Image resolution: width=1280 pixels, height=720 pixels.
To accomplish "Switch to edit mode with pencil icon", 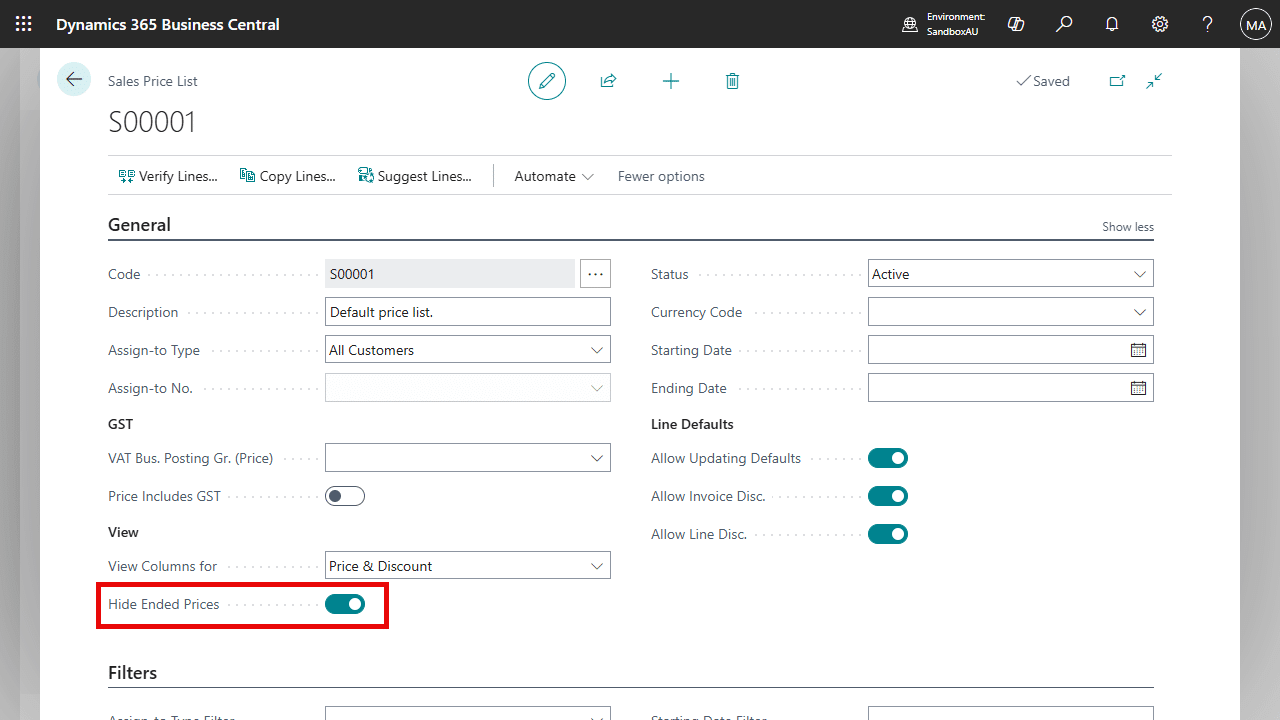I will [x=547, y=81].
